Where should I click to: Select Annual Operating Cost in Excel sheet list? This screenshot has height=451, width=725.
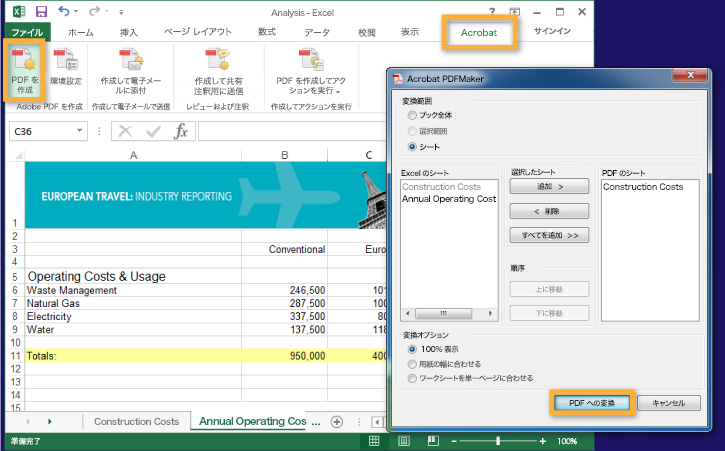tap(449, 198)
